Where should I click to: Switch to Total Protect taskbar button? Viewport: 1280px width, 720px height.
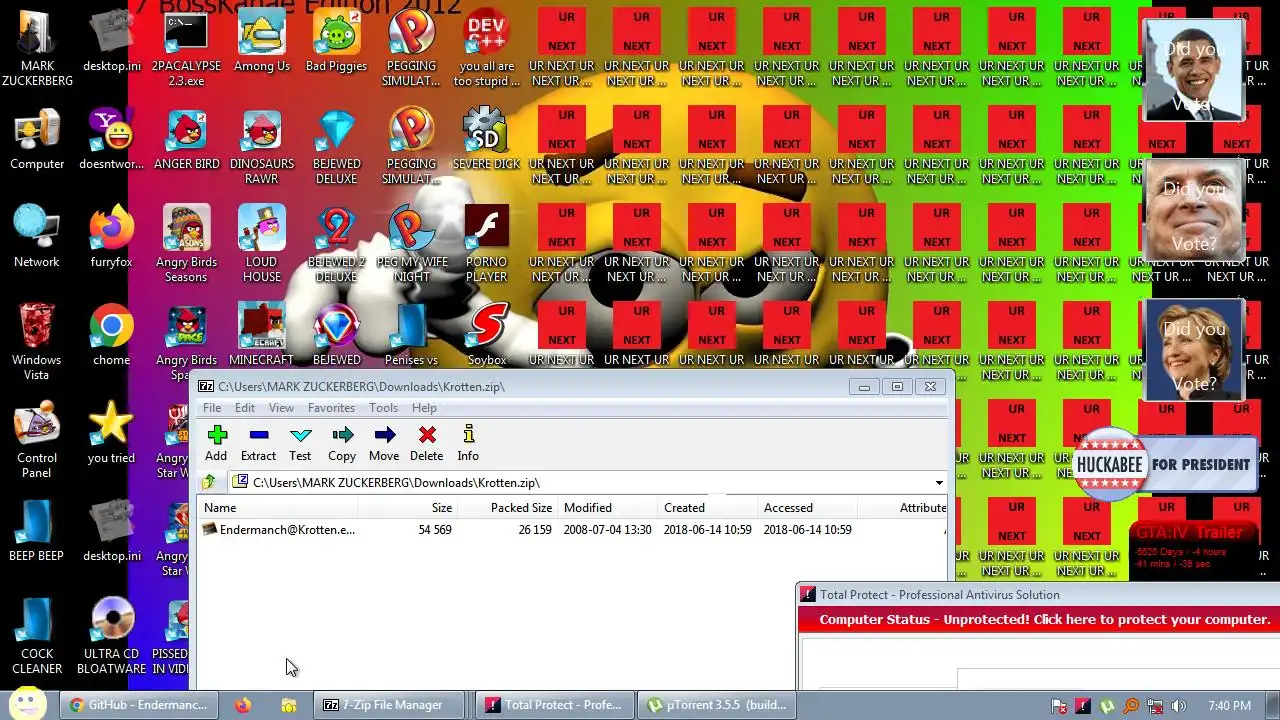tap(555, 705)
